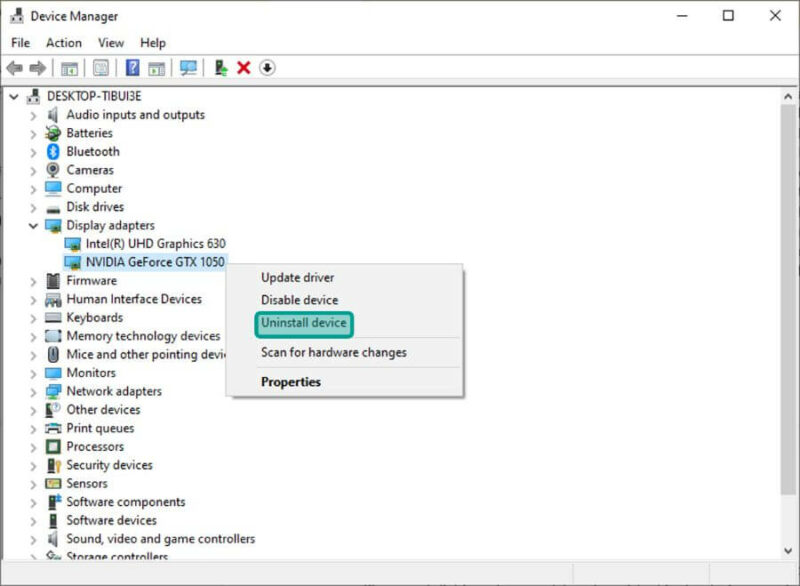800x586 pixels.
Task: Open the File menu
Action: click(x=20, y=43)
